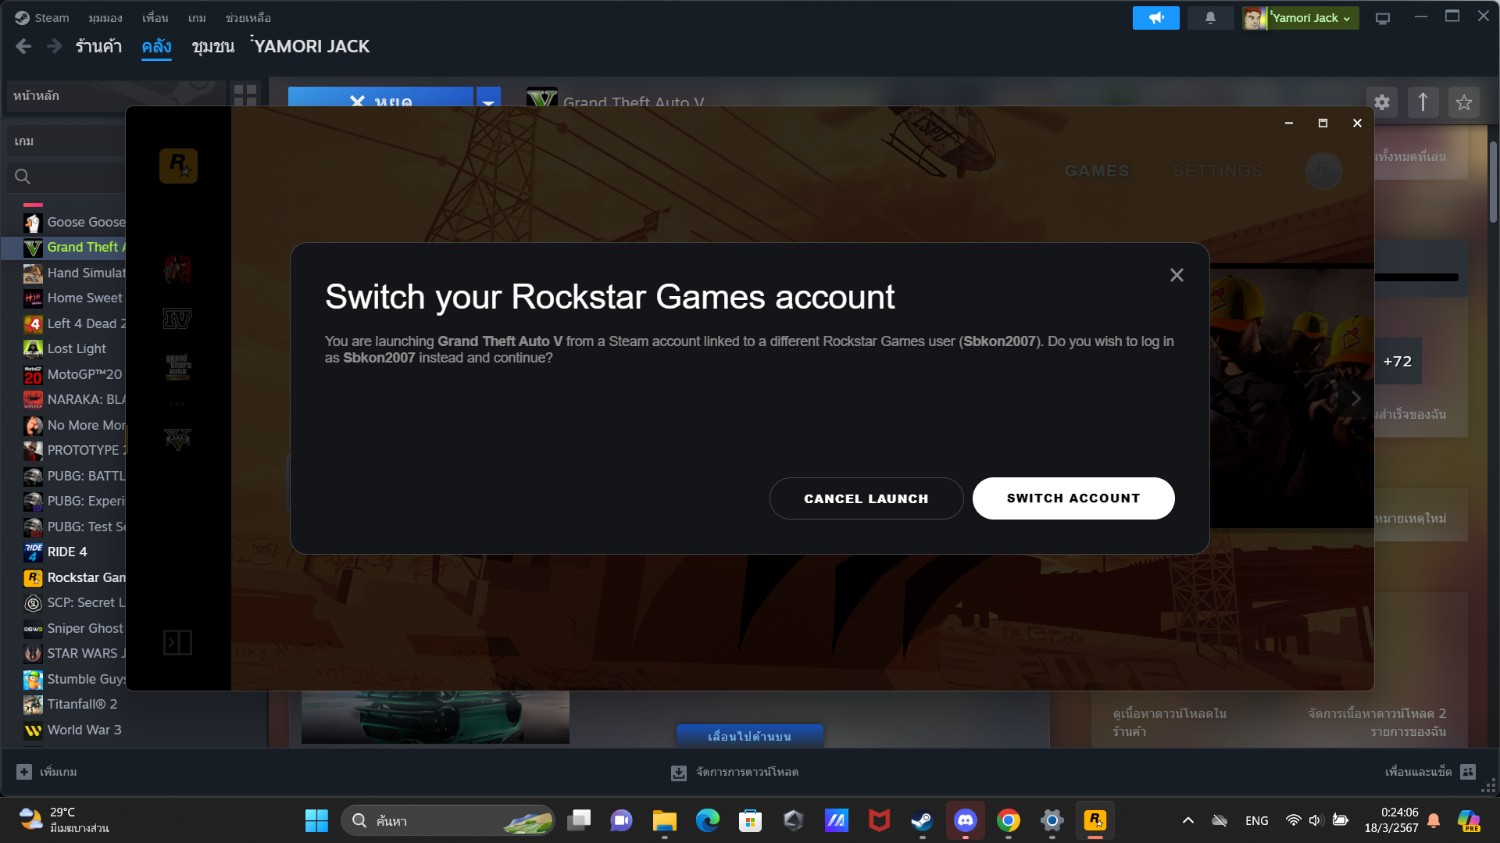This screenshot has width=1500, height=843.
Task: Open the game settings gear icon
Action: point(1382,102)
